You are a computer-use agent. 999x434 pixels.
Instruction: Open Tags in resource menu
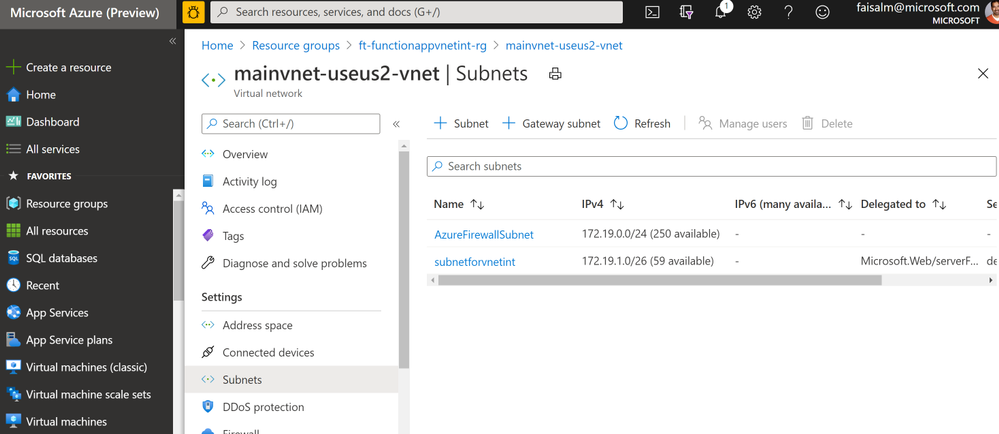pyautogui.click(x=233, y=236)
